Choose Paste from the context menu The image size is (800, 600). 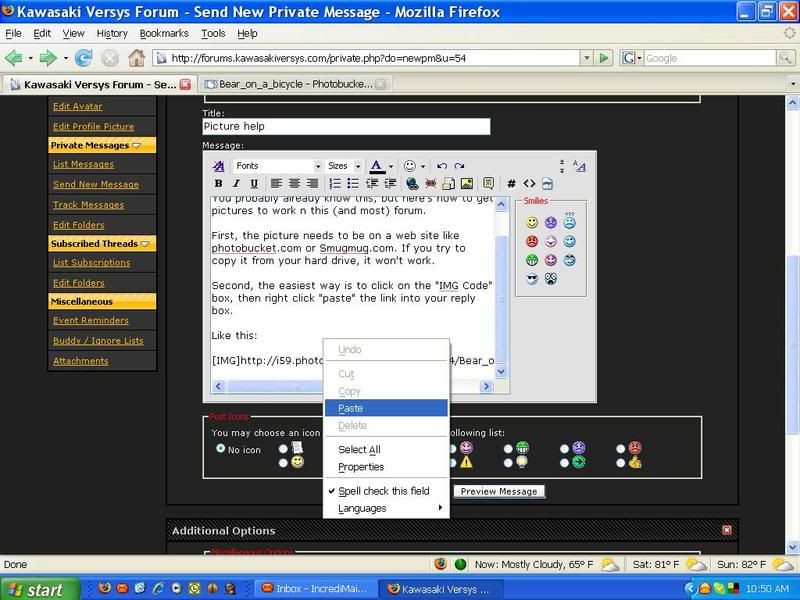tap(351, 408)
